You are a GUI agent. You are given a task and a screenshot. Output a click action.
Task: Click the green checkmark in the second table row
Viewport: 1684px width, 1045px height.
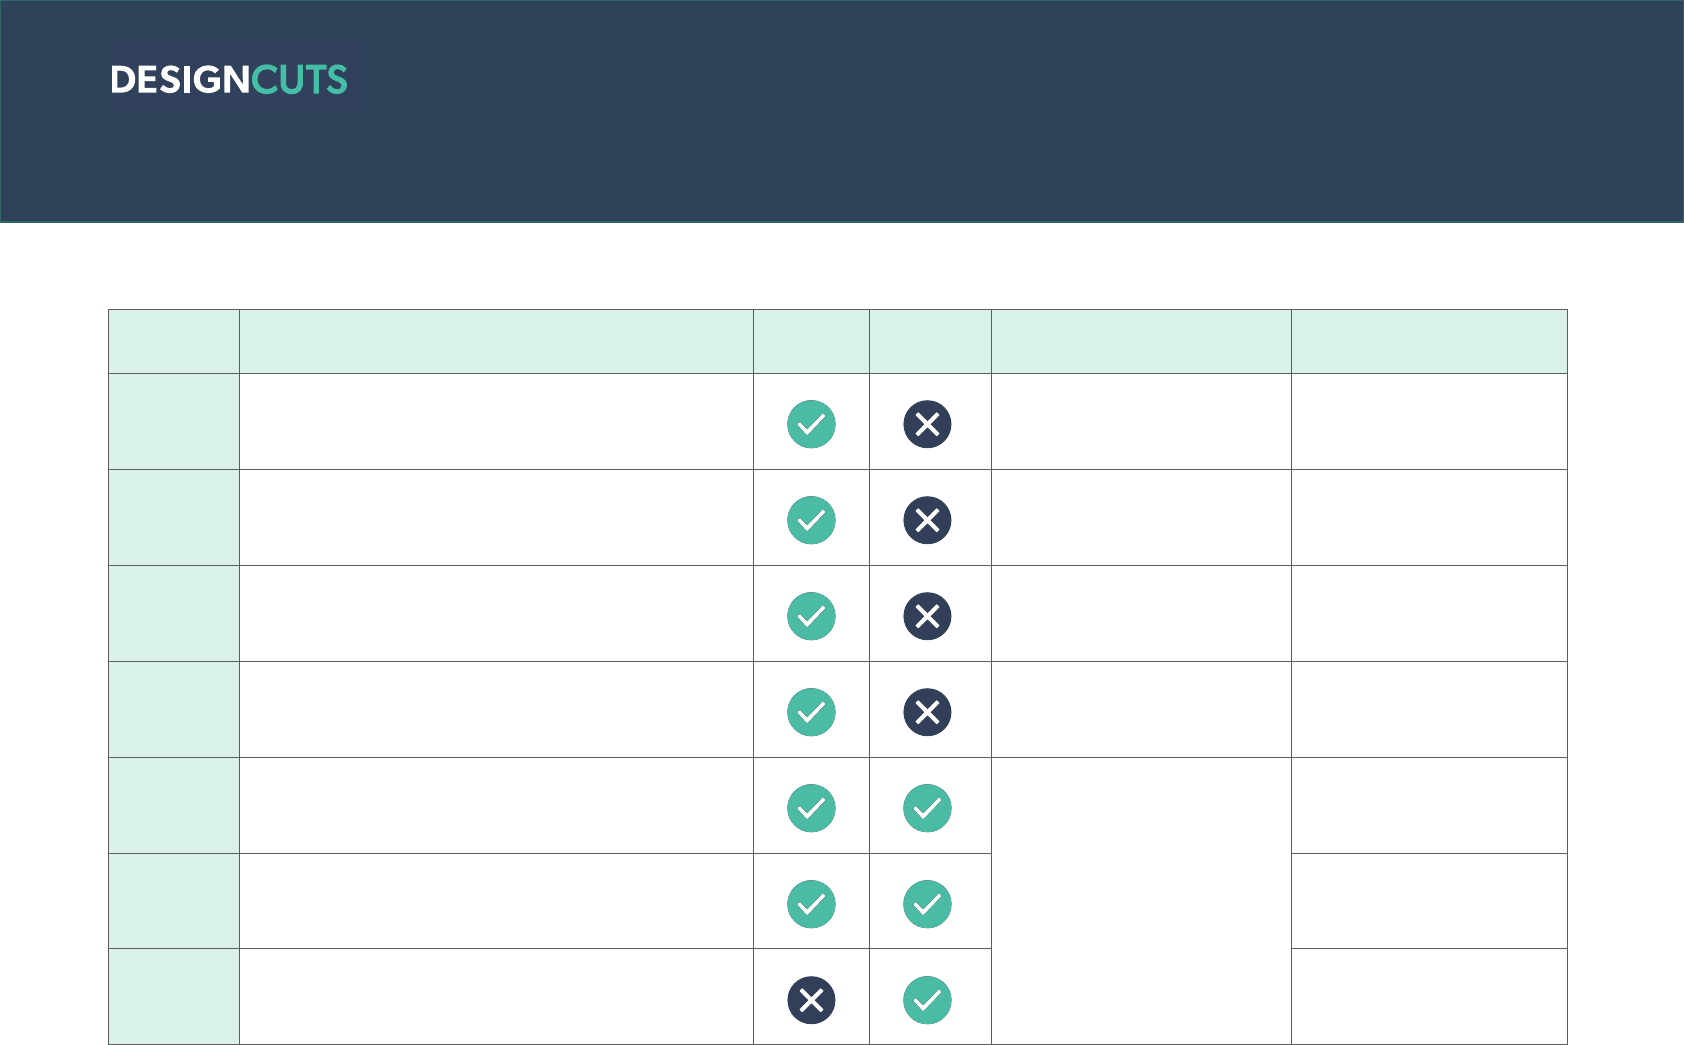[x=811, y=520]
